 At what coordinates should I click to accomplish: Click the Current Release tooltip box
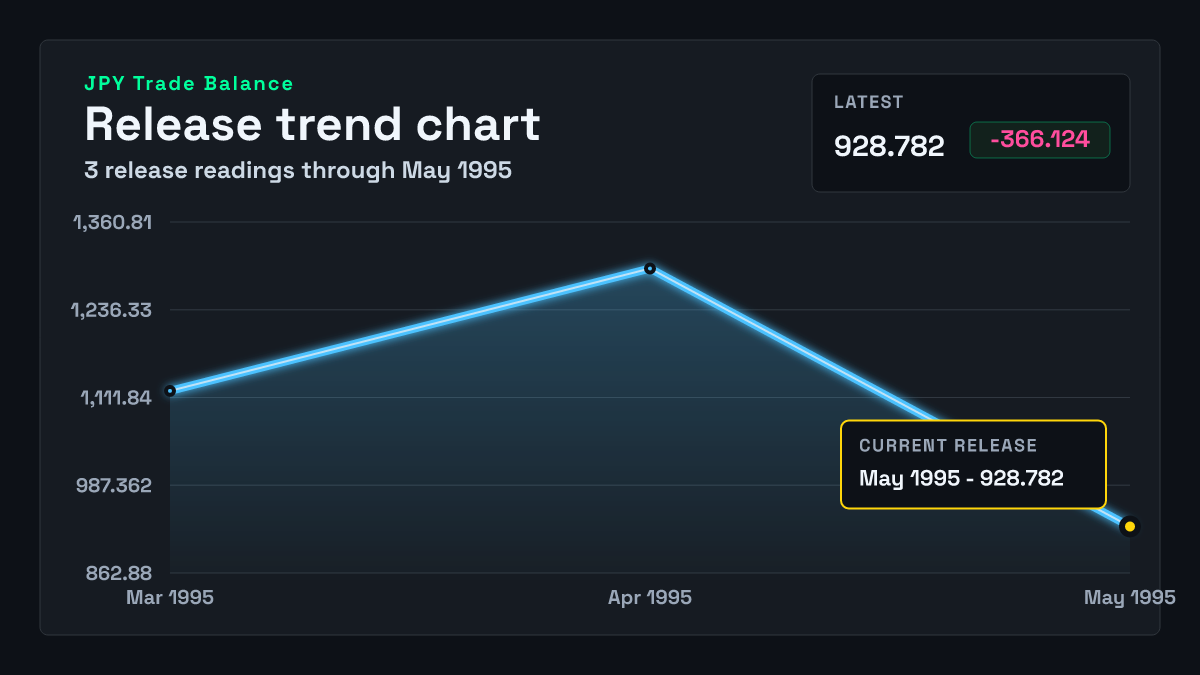[973, 464]
